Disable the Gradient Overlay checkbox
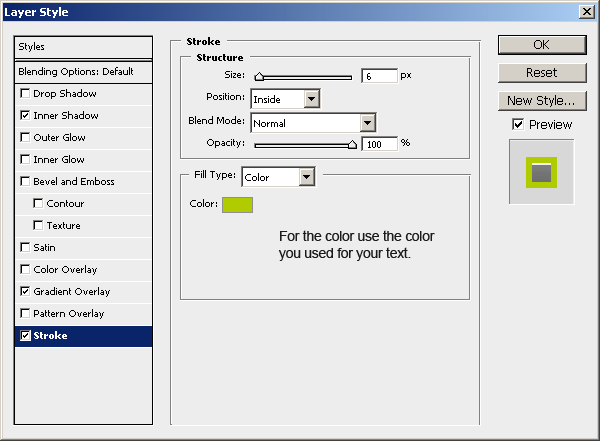 pyautogui.click(x=25, y=291)
